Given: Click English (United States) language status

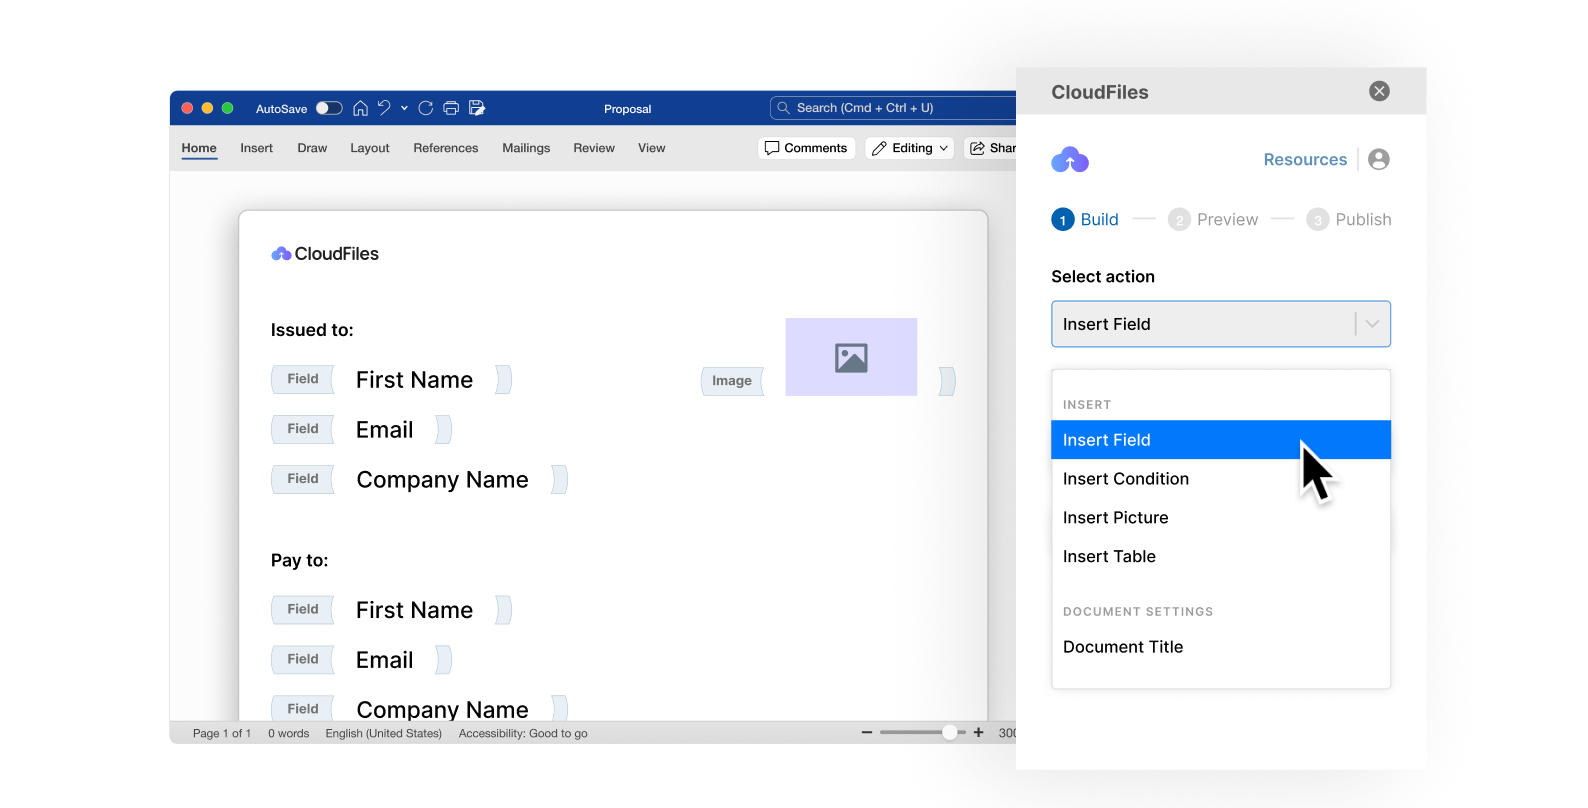Looking at the screenshot, I should click(383, 734).
